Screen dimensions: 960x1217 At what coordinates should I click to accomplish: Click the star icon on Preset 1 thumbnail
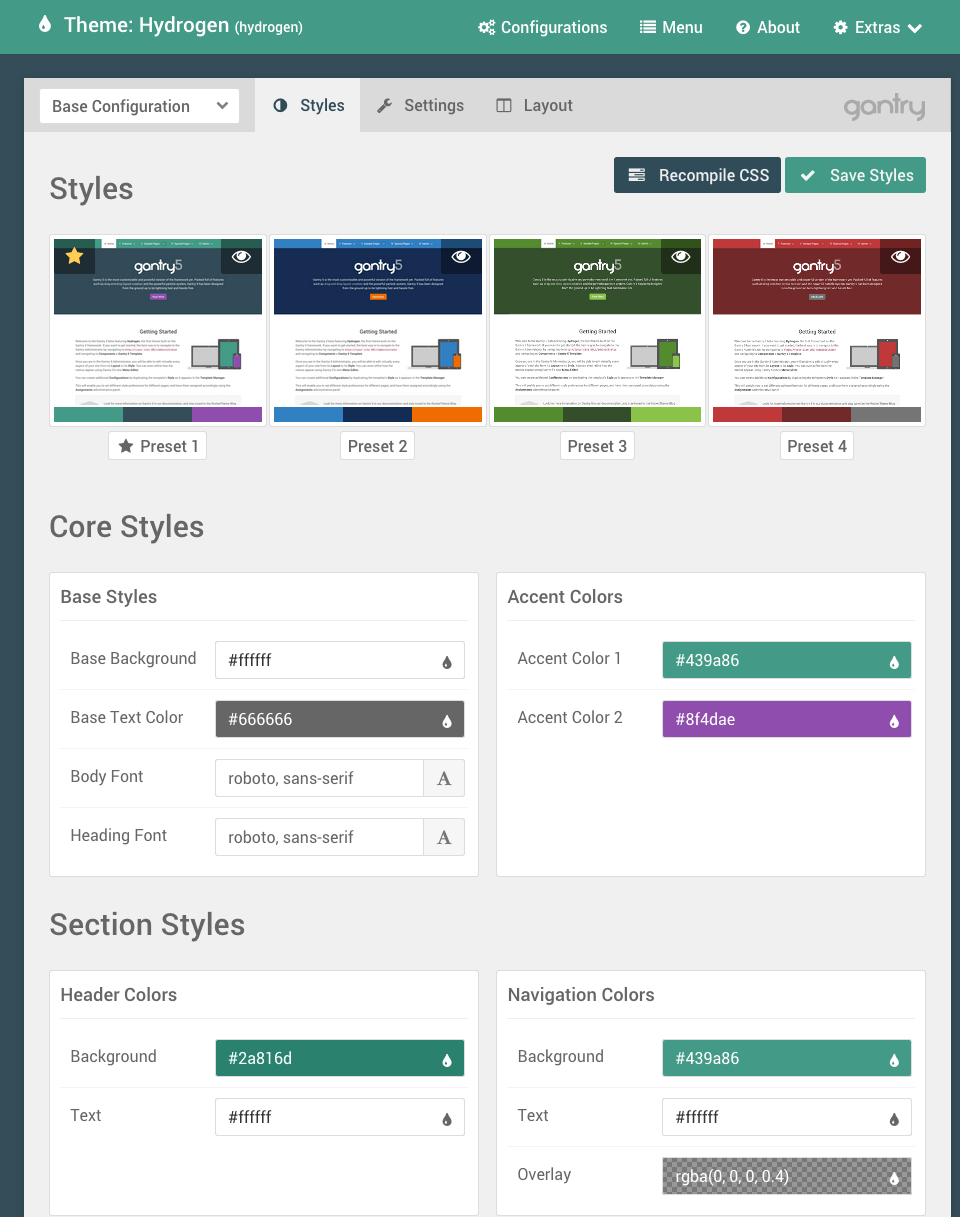[74, 257]
